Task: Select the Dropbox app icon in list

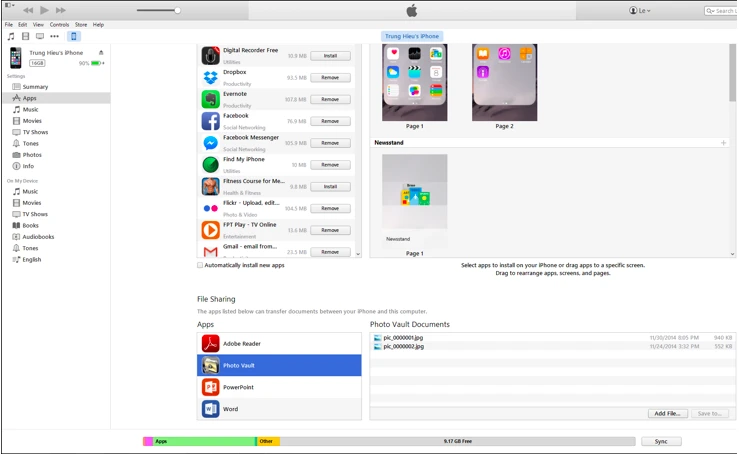Action: (210, 77)
